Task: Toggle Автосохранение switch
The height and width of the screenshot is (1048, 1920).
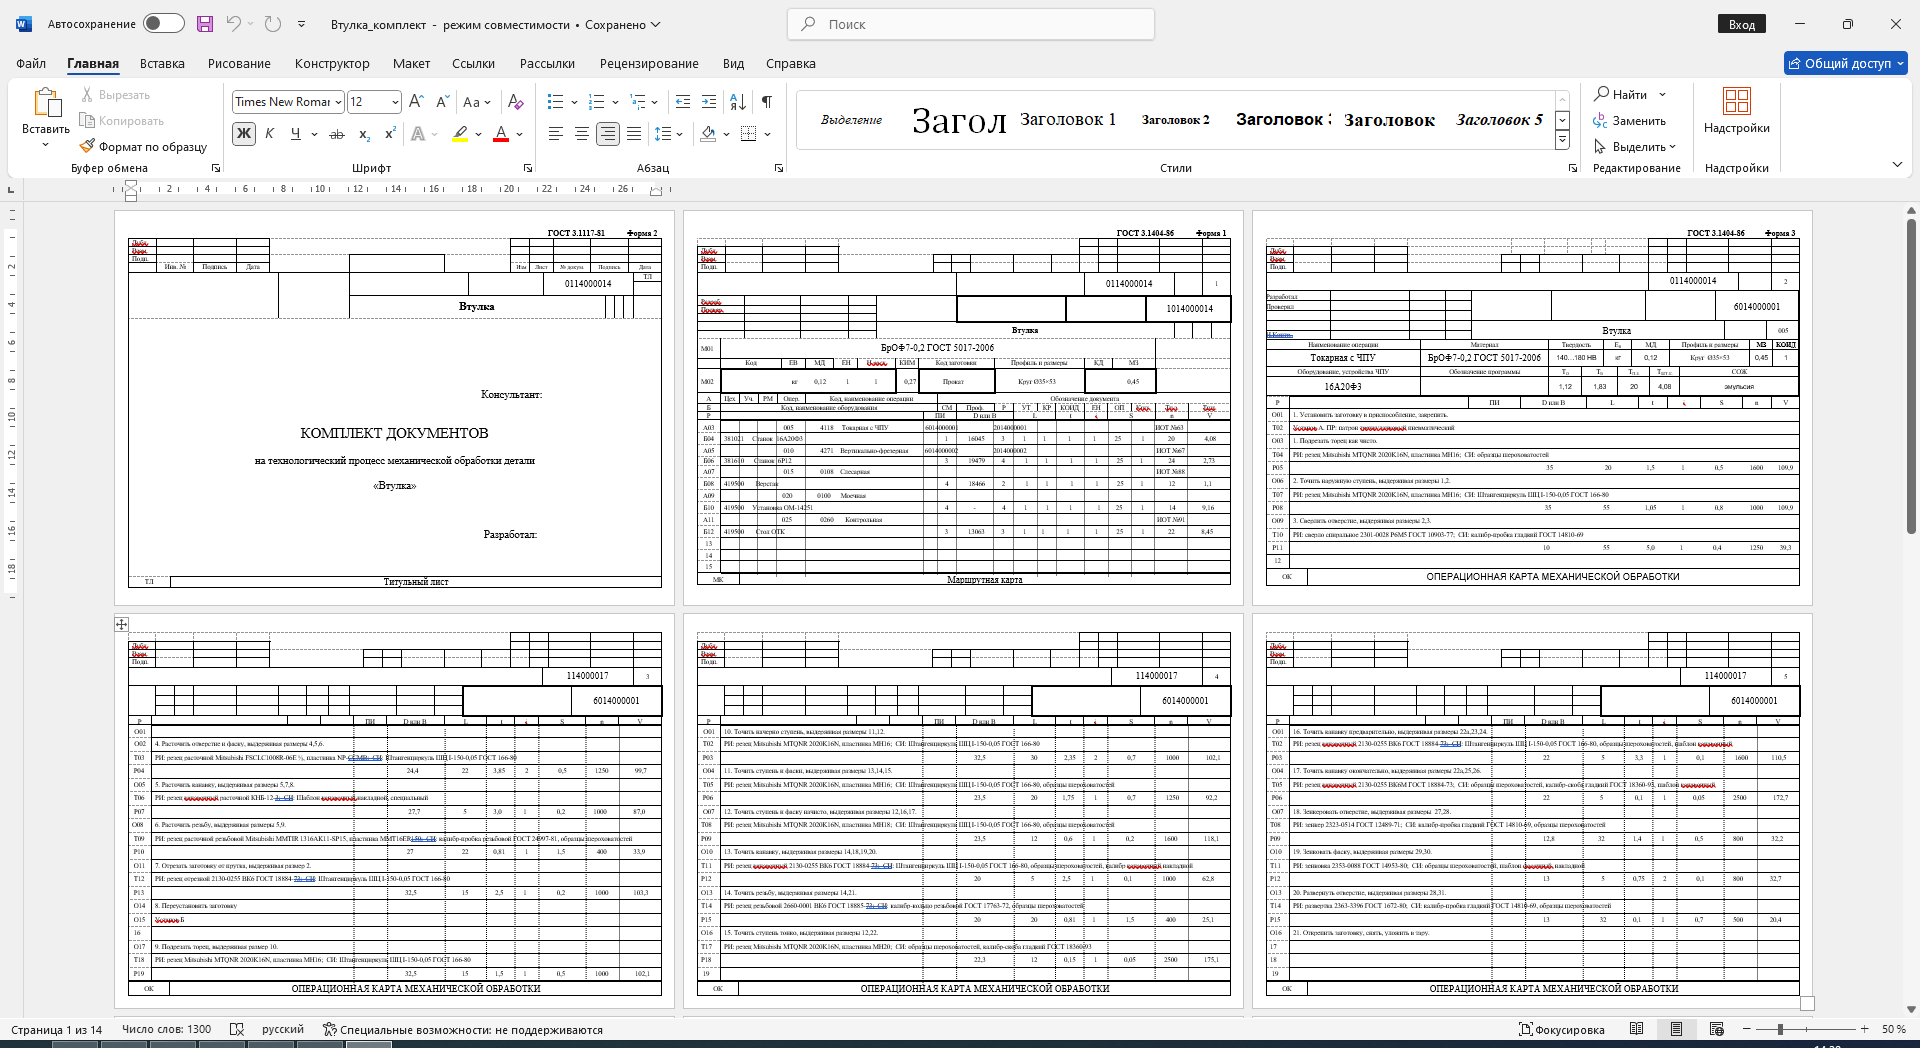Action: click(164, 24)
